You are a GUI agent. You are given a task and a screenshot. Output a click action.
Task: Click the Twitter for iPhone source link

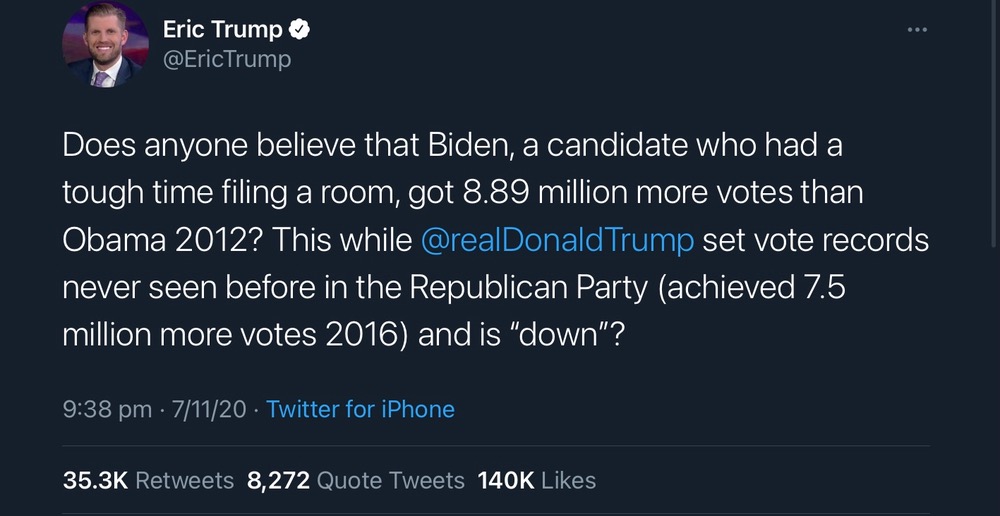click(x=360, y=409)
